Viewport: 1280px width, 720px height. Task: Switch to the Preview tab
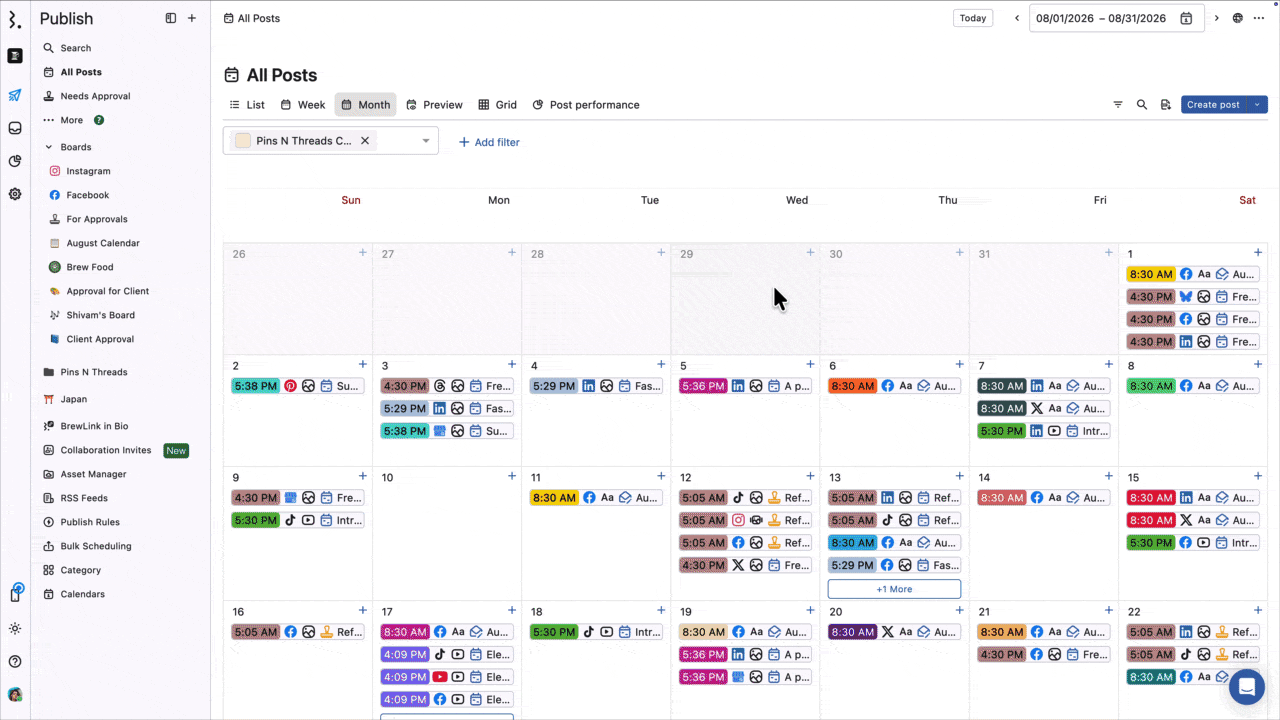(434, 105)
